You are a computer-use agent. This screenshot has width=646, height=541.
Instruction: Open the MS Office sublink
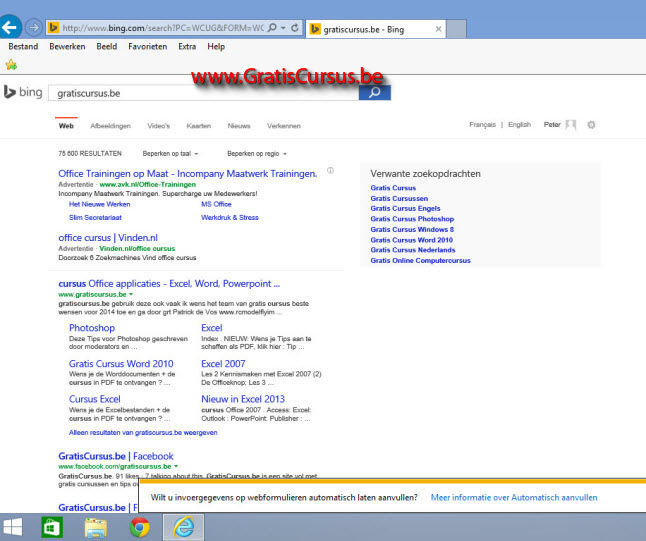[x=216, y=204]
